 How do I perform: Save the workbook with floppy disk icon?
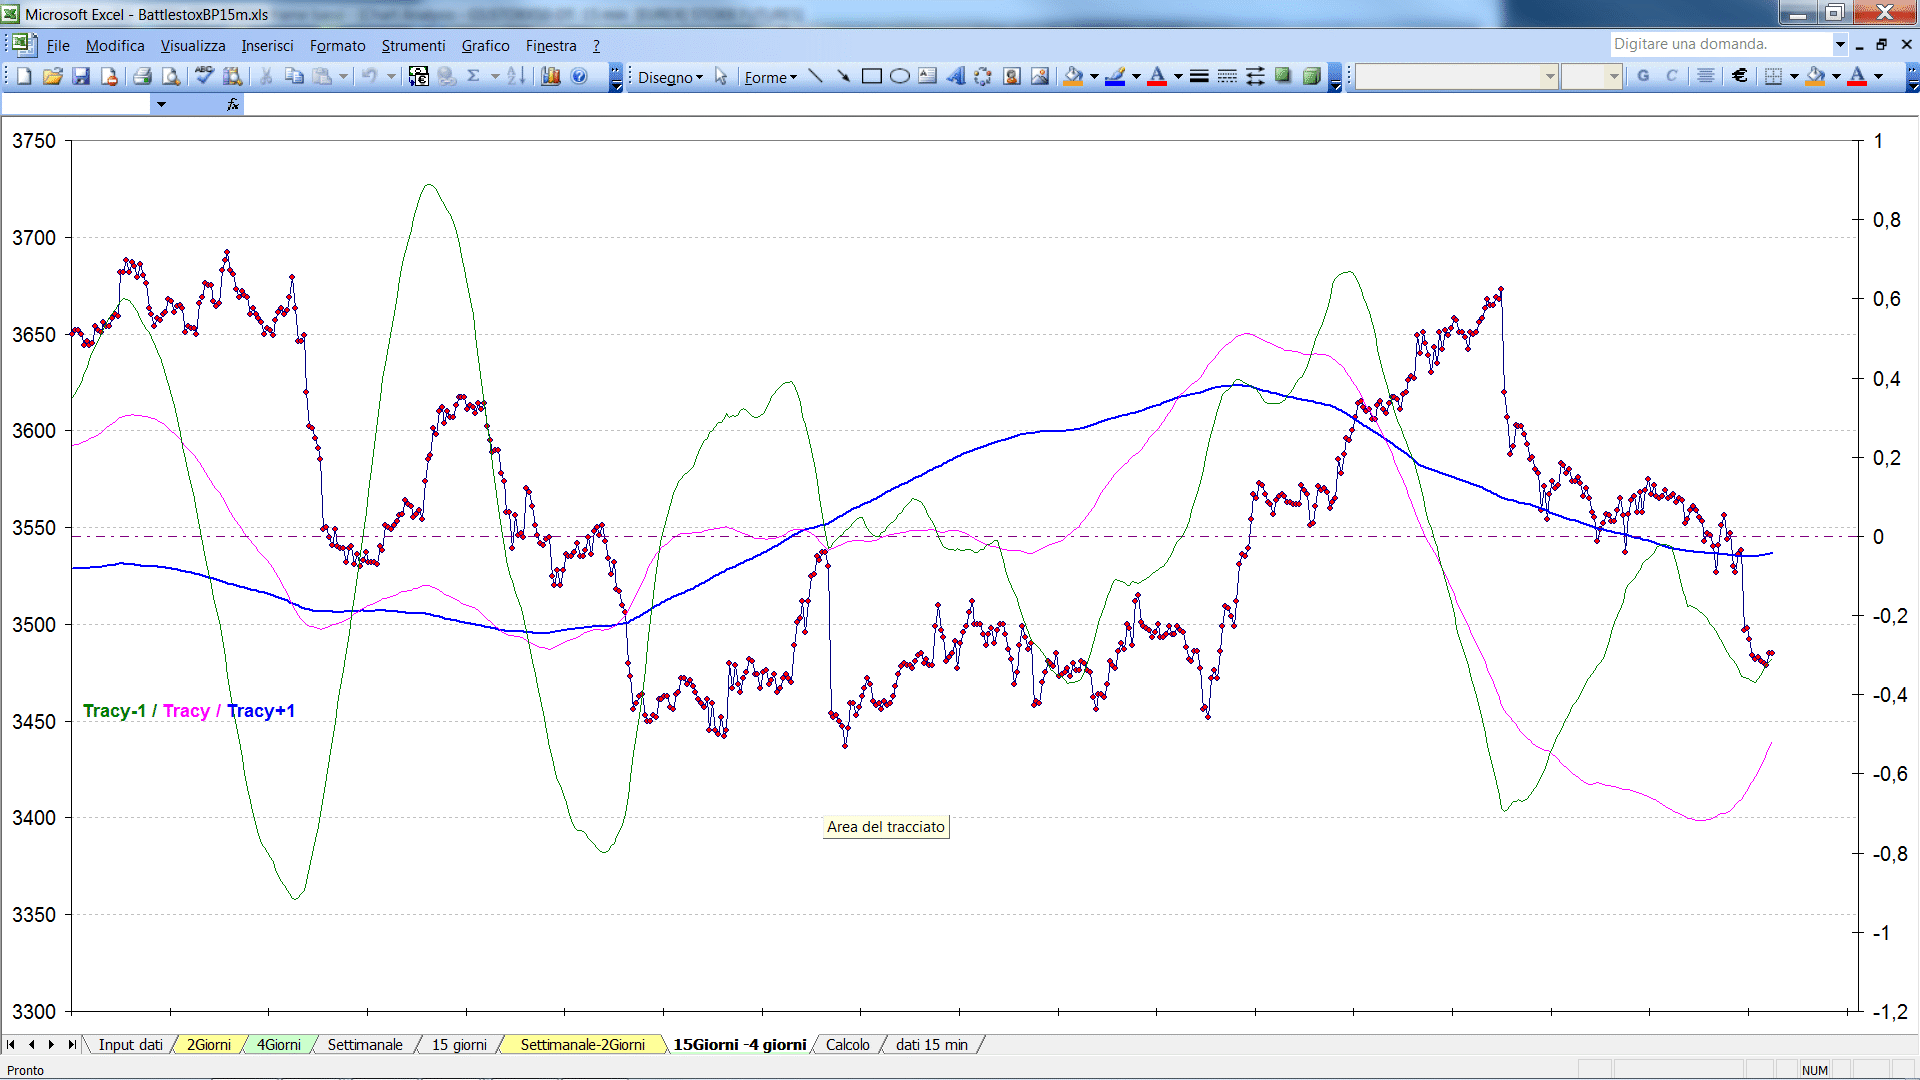(81, 76)
